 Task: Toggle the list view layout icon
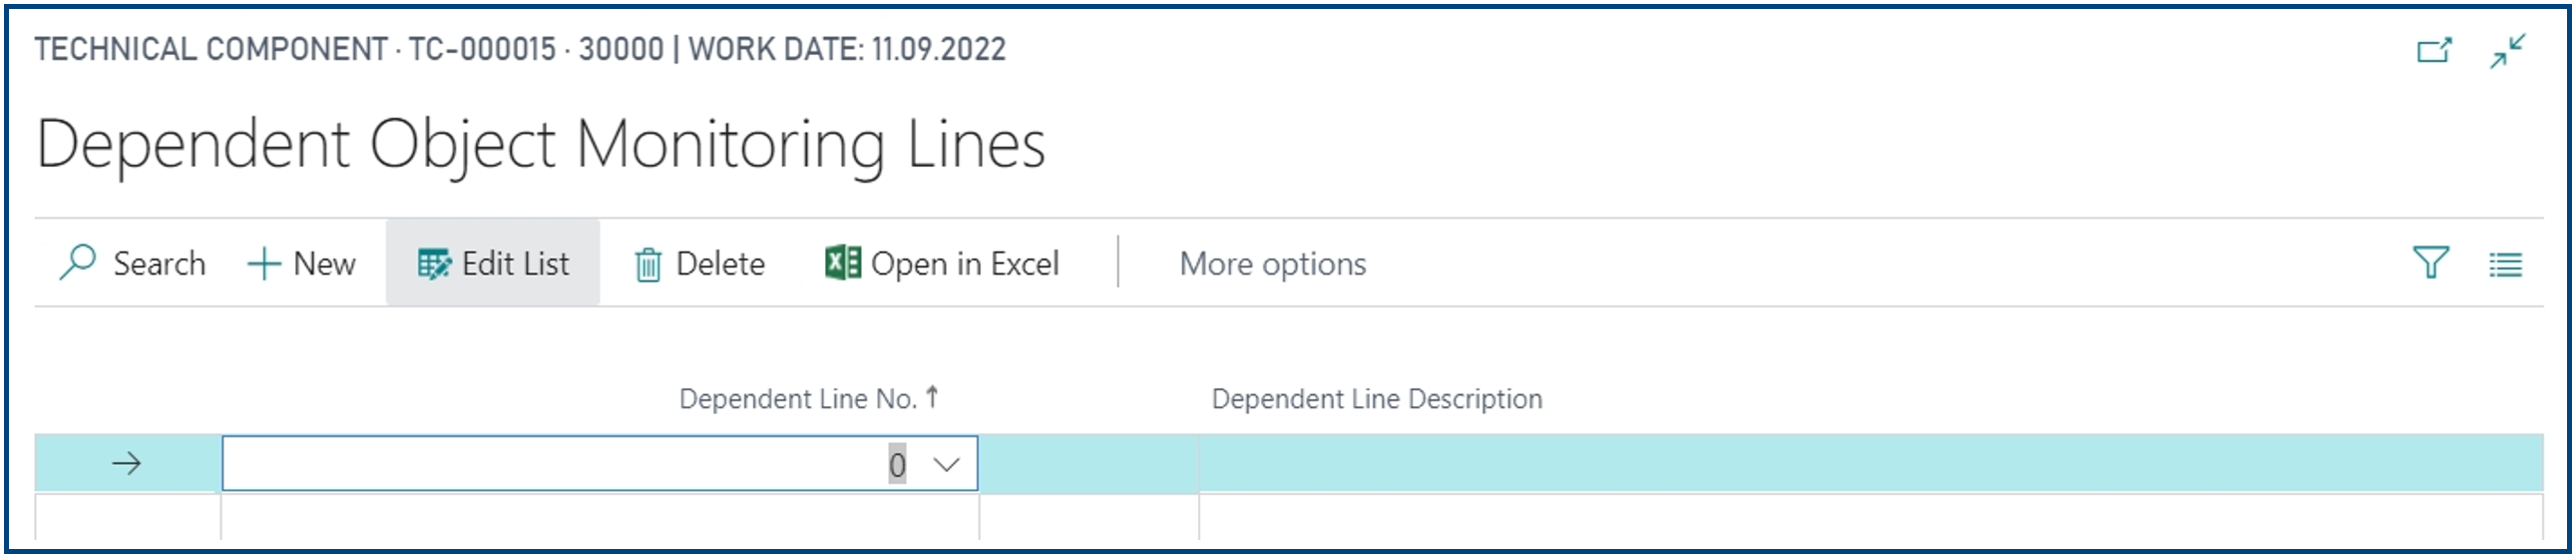click(2505, 265)
